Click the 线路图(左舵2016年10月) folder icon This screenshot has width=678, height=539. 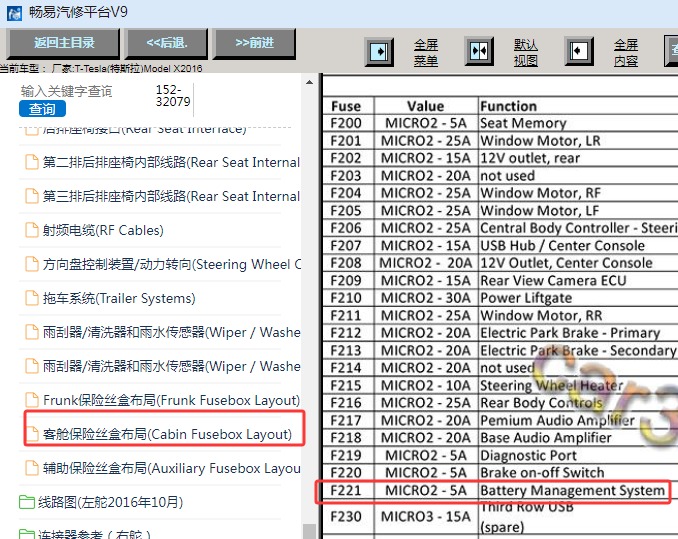click(x=27, y=502)
